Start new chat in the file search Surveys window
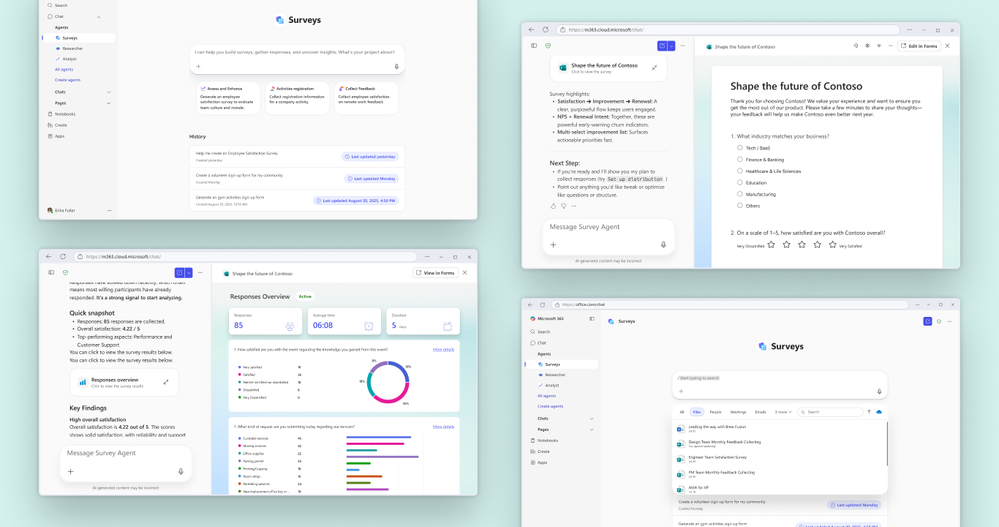Image resolution: width=999 pixels, height=527 pixels. click(x=928, y=321)
